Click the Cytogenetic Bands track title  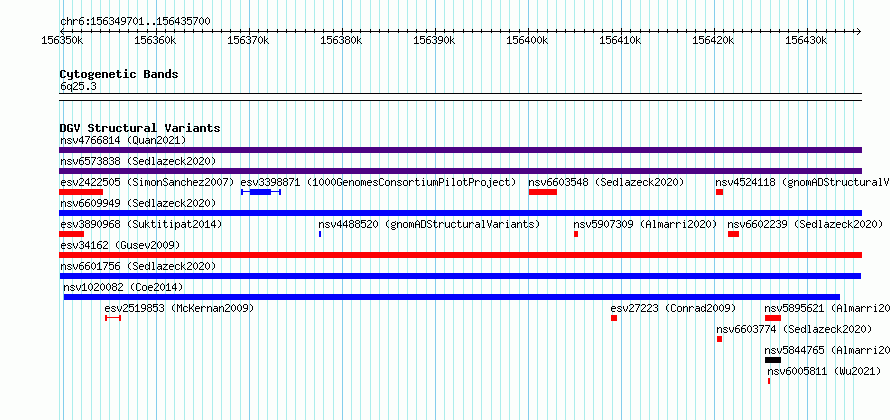coord(119,74)
